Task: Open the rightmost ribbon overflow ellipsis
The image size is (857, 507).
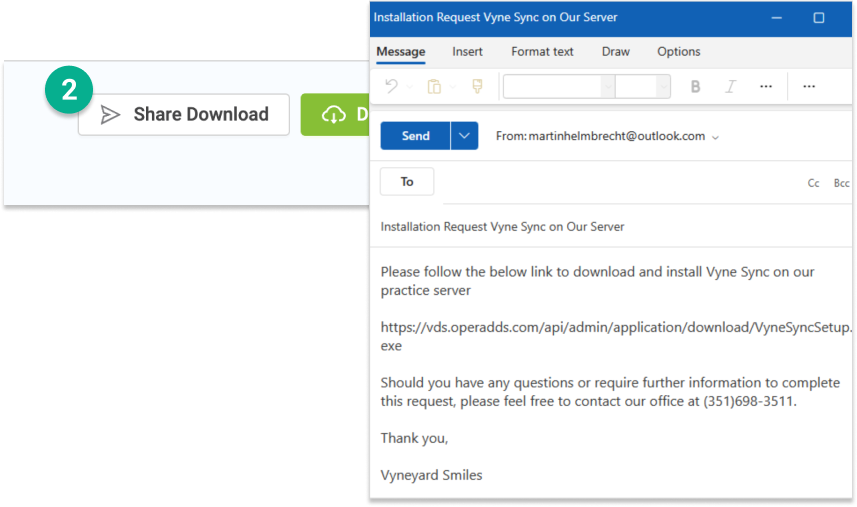Action: click(x=809, y=87)
